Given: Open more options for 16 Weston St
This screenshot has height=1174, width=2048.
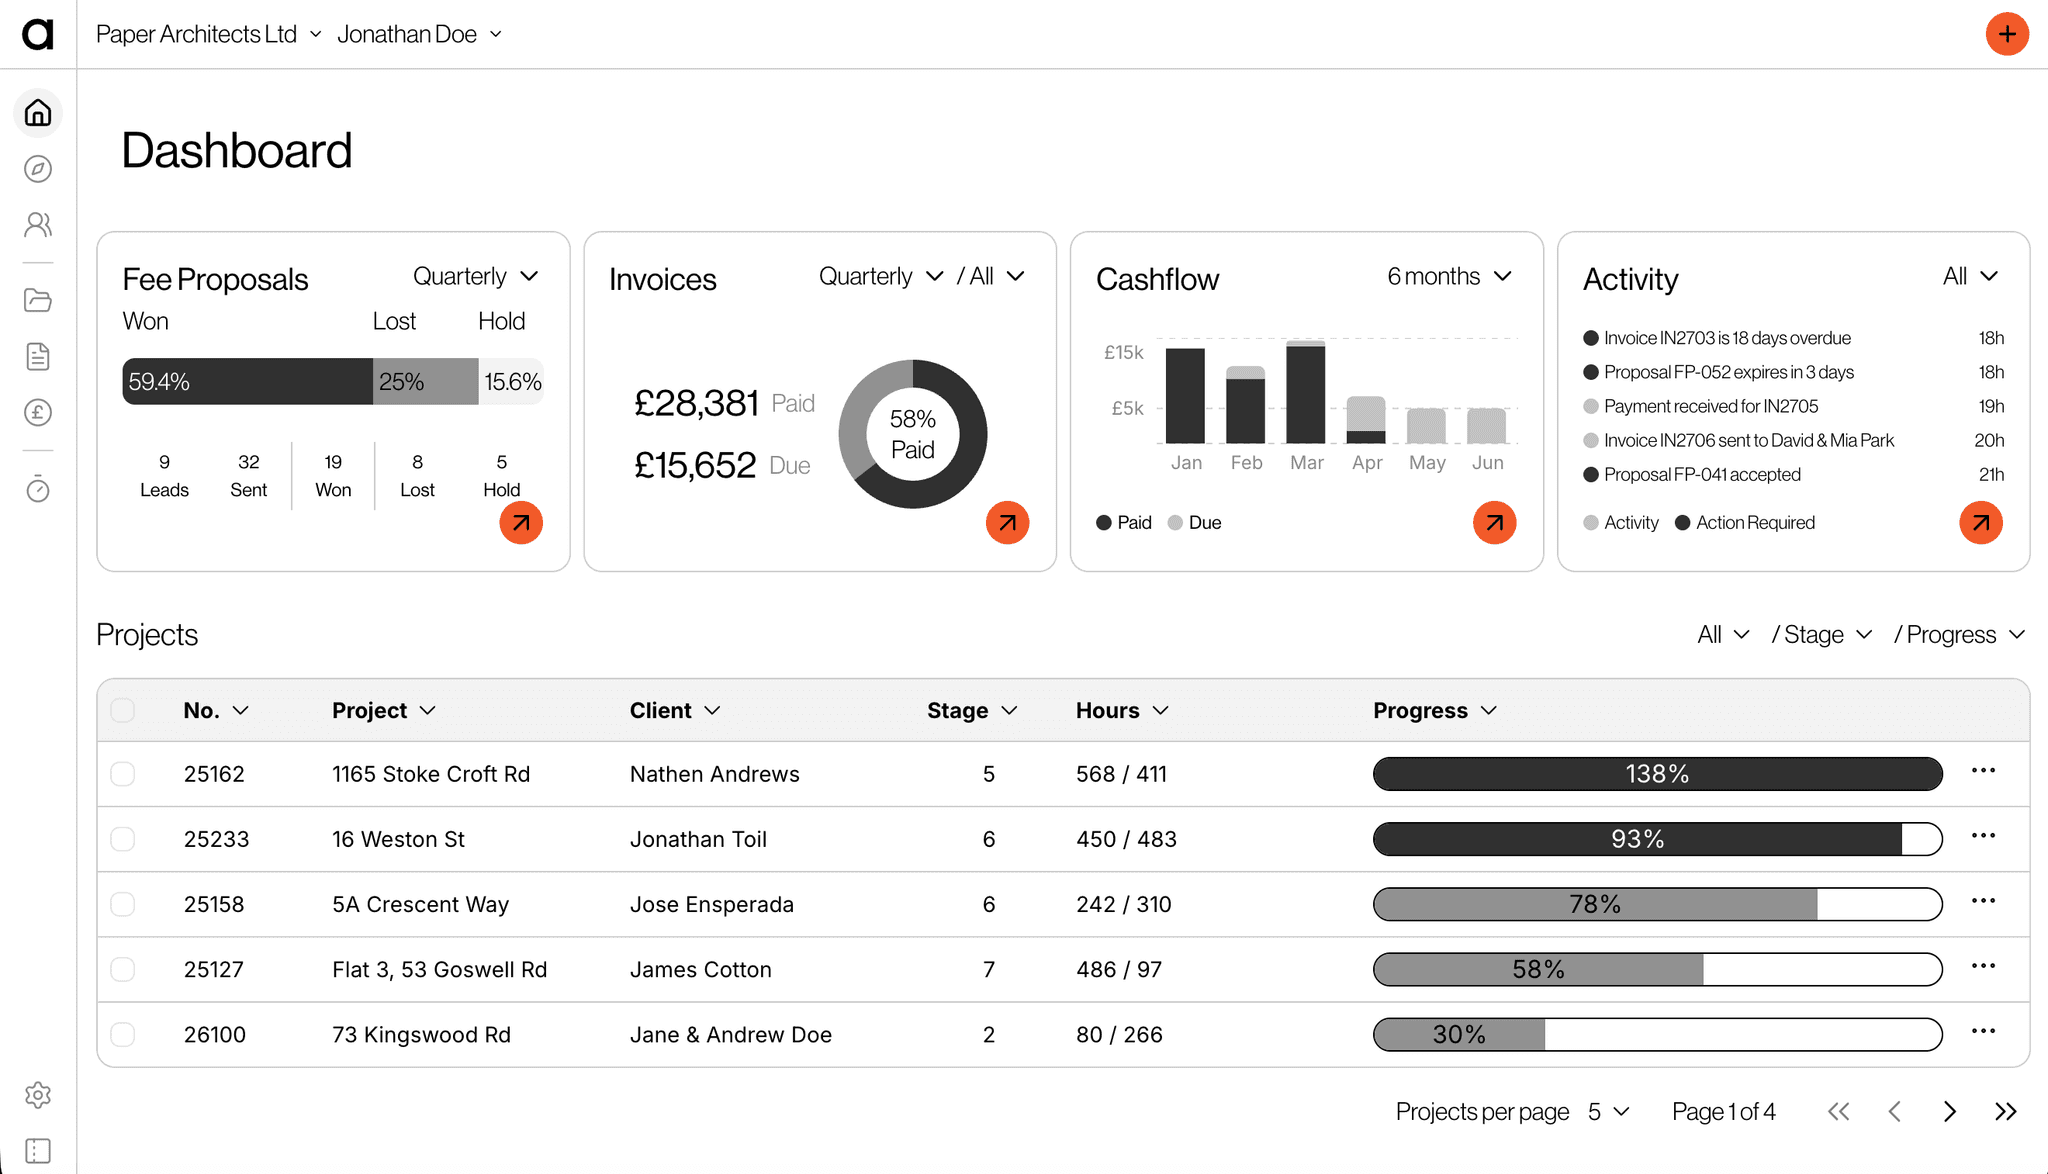Looking at the screenshot, I should pyautogui.click(x=1984, y=836).
